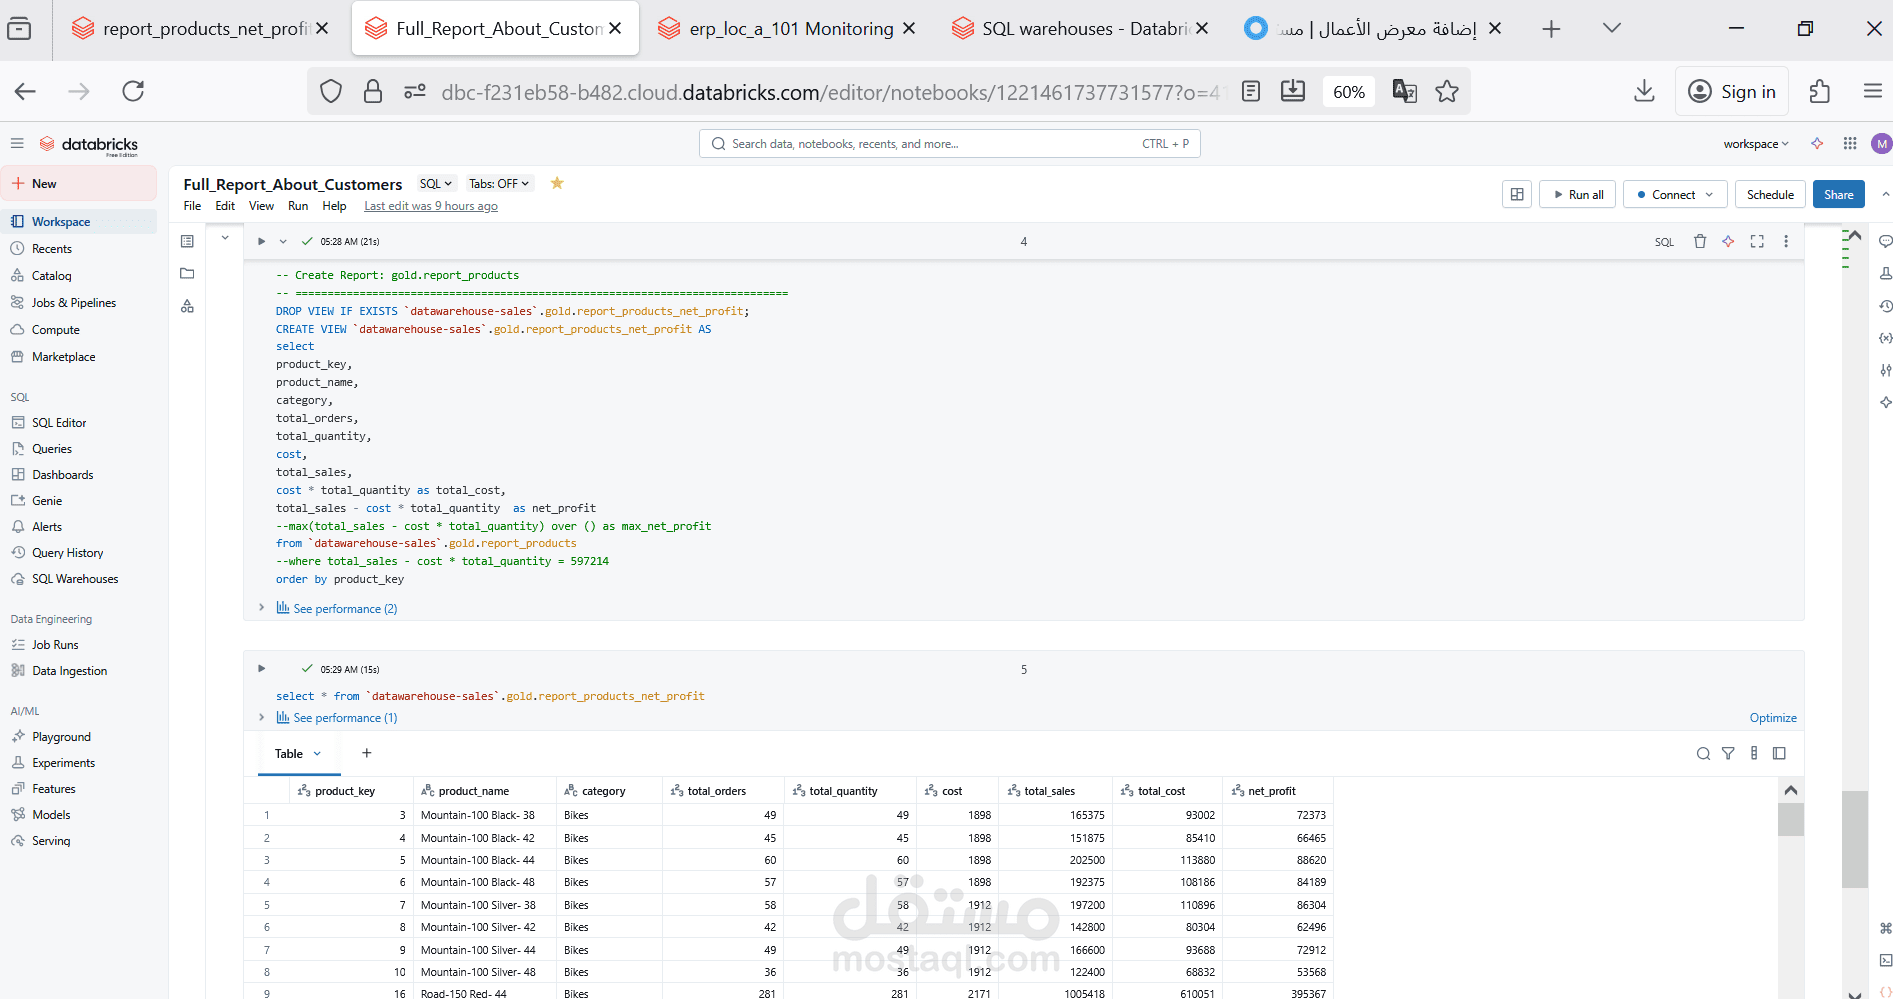
Task: Open version history icon in right rail
Action: tap(1885, 306)
